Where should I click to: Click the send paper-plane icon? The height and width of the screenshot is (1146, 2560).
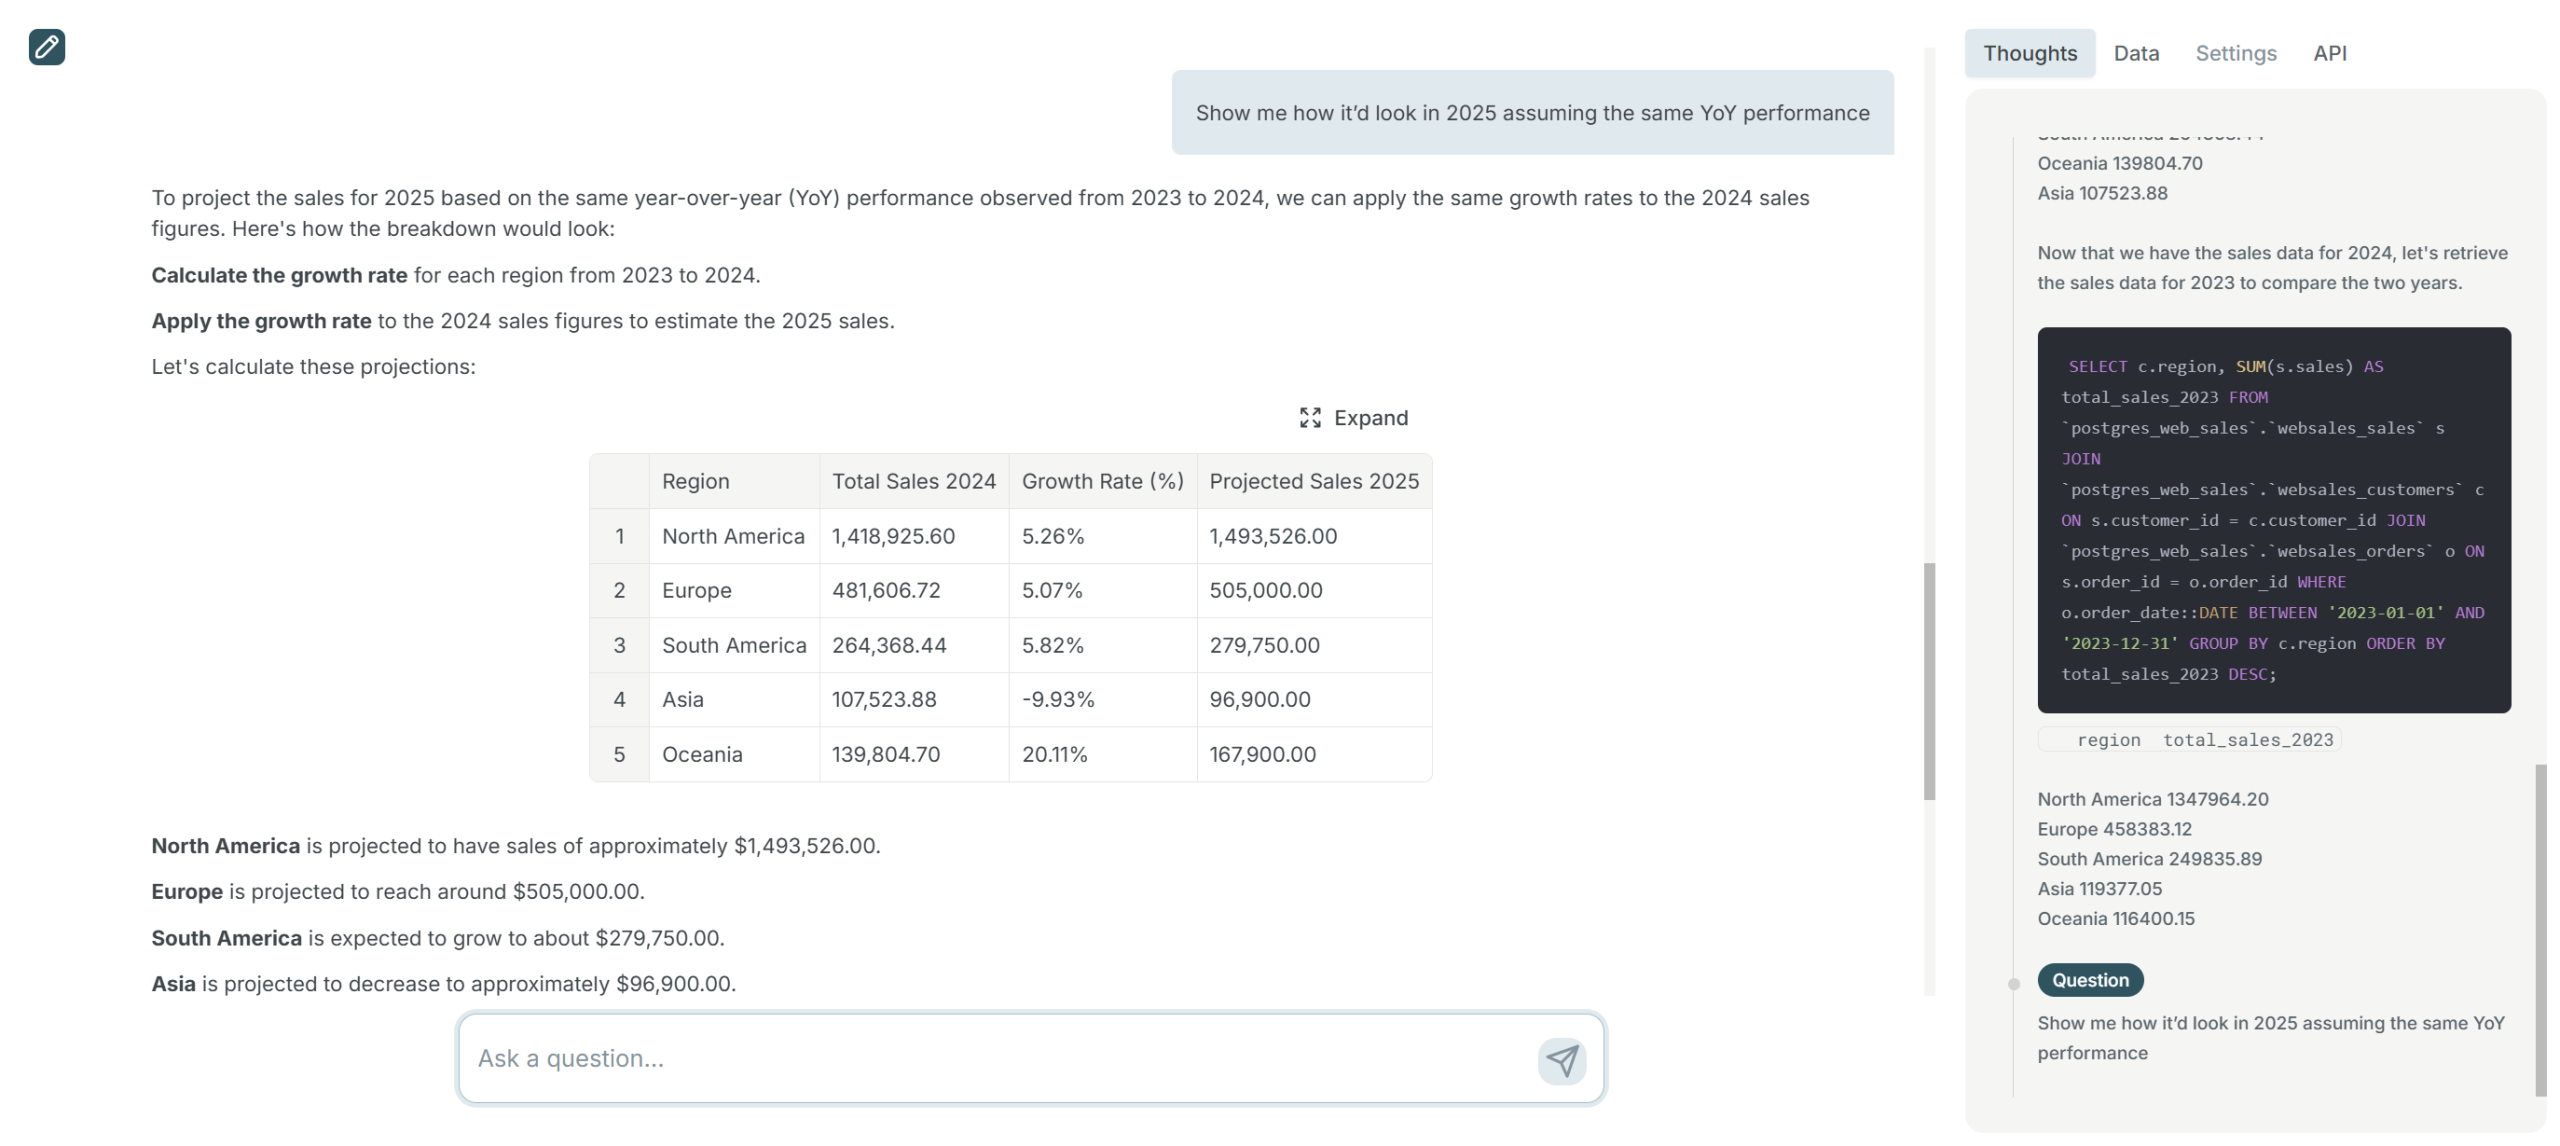pos(1561,1059)
